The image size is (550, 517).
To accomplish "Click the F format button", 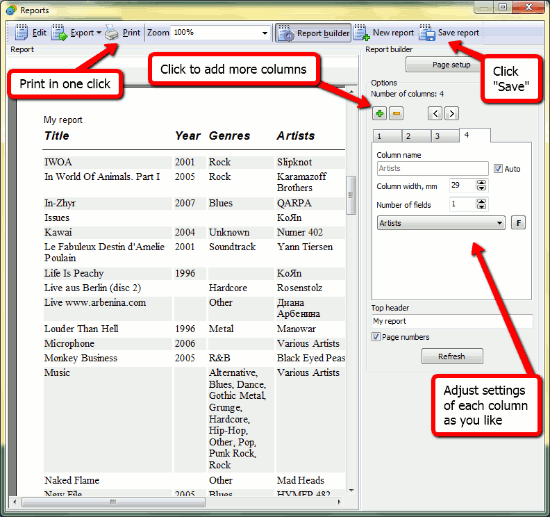I will [x=518, y=223].
